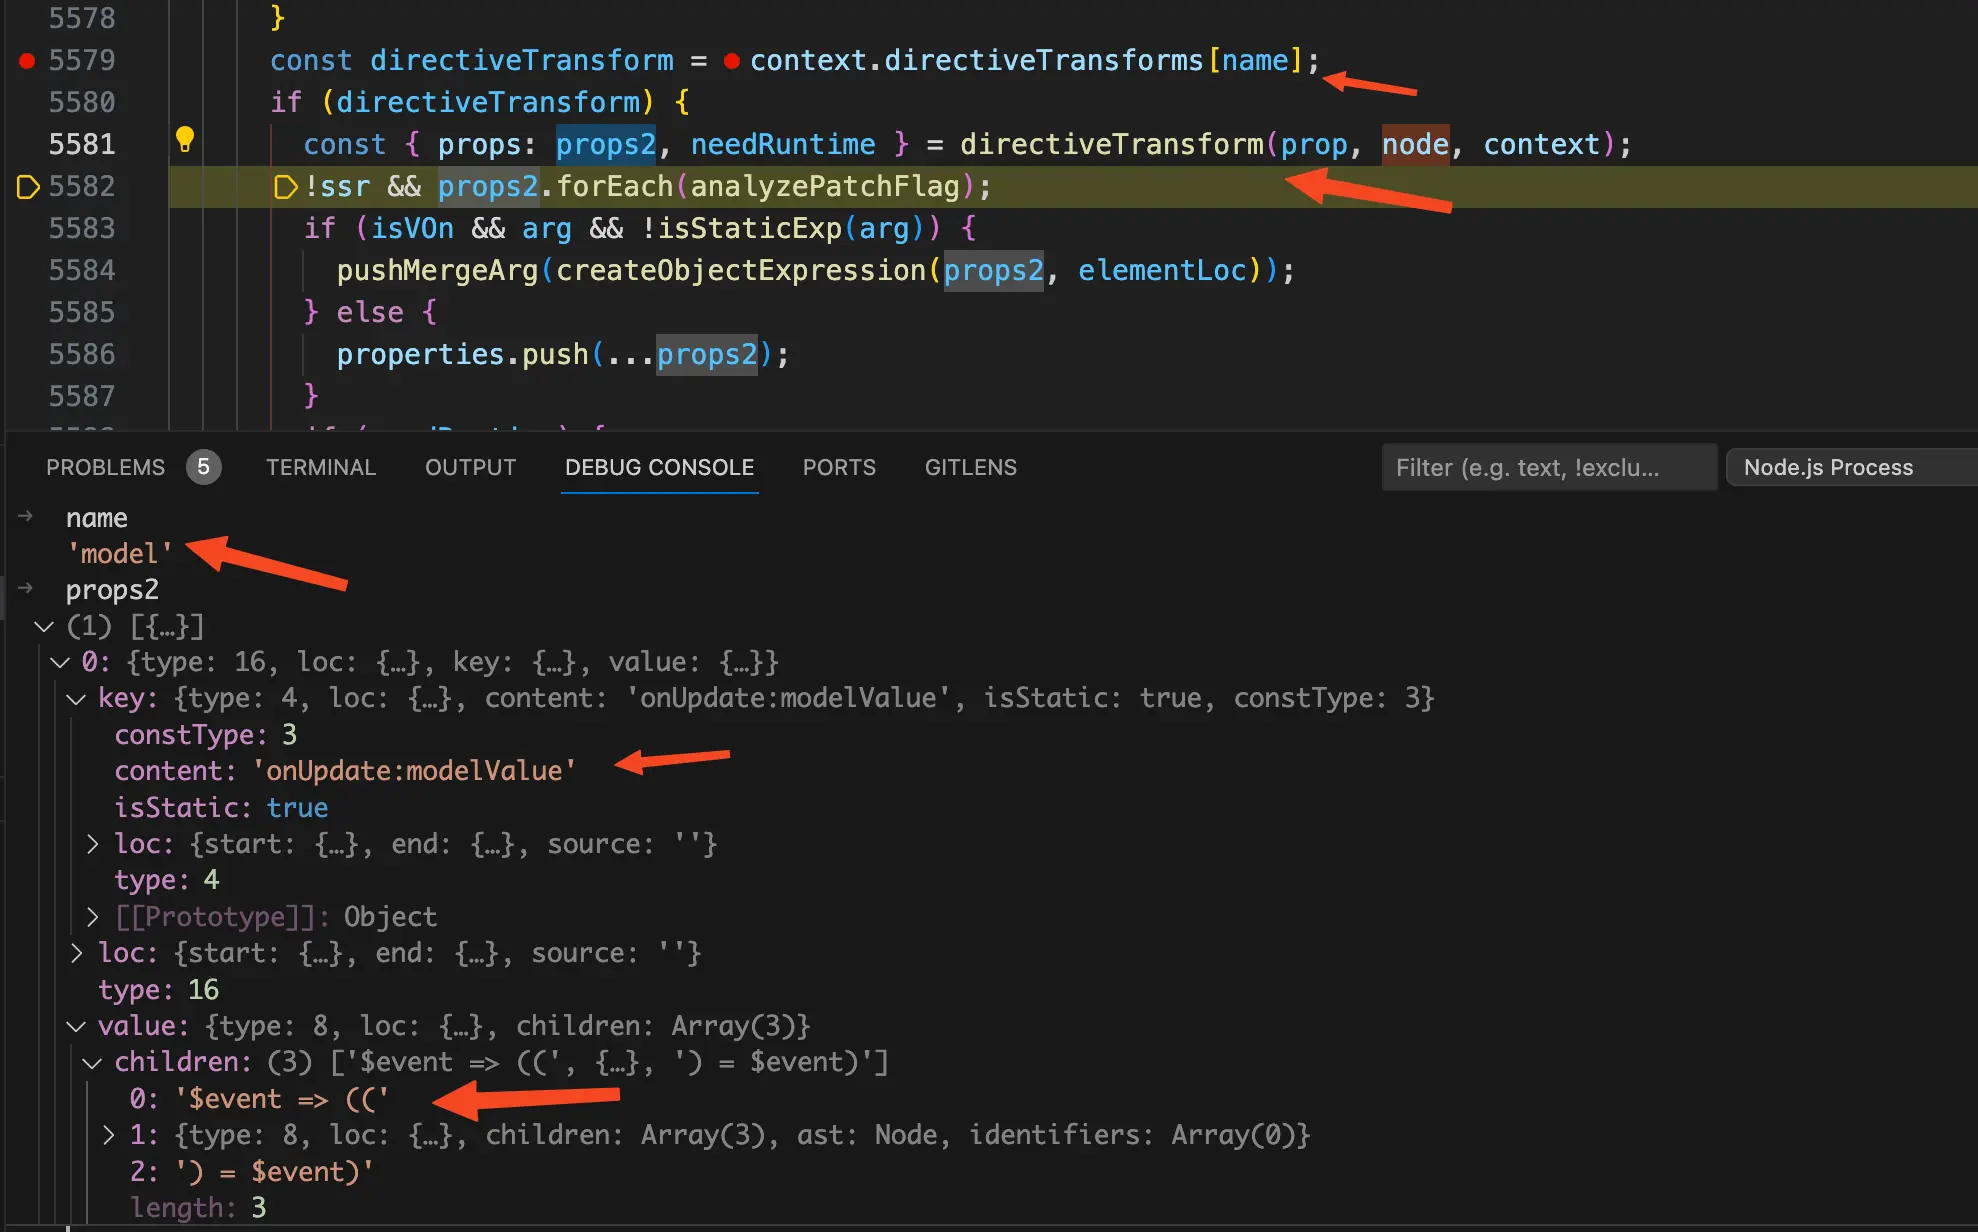Collapse the key object entry

coord(76,699)
